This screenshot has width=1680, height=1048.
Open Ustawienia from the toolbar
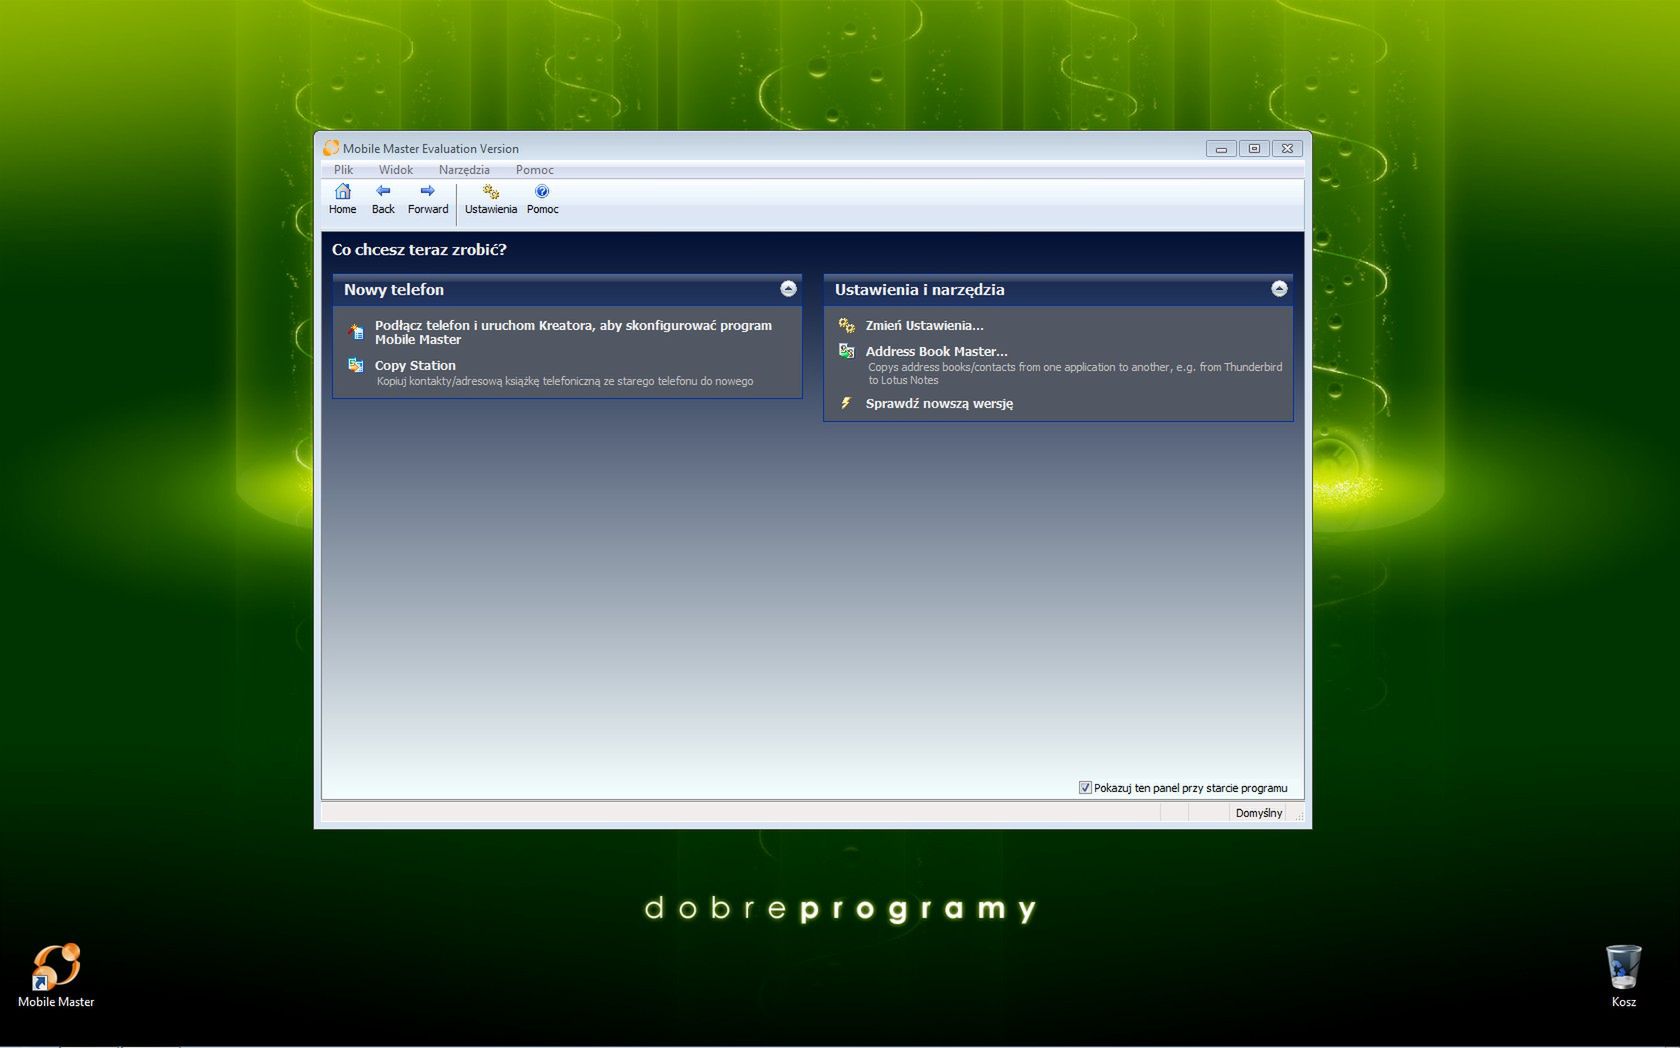click(491, 199)
